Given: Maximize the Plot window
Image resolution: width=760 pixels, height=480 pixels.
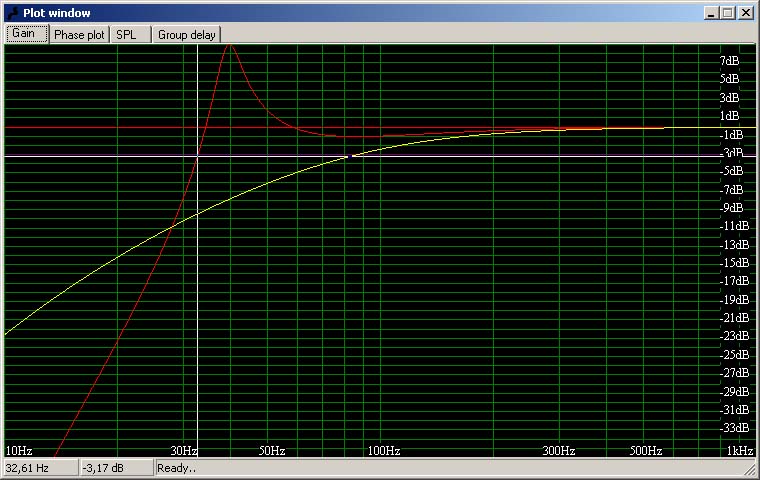Looking at the screenshot, I should 728,13.
